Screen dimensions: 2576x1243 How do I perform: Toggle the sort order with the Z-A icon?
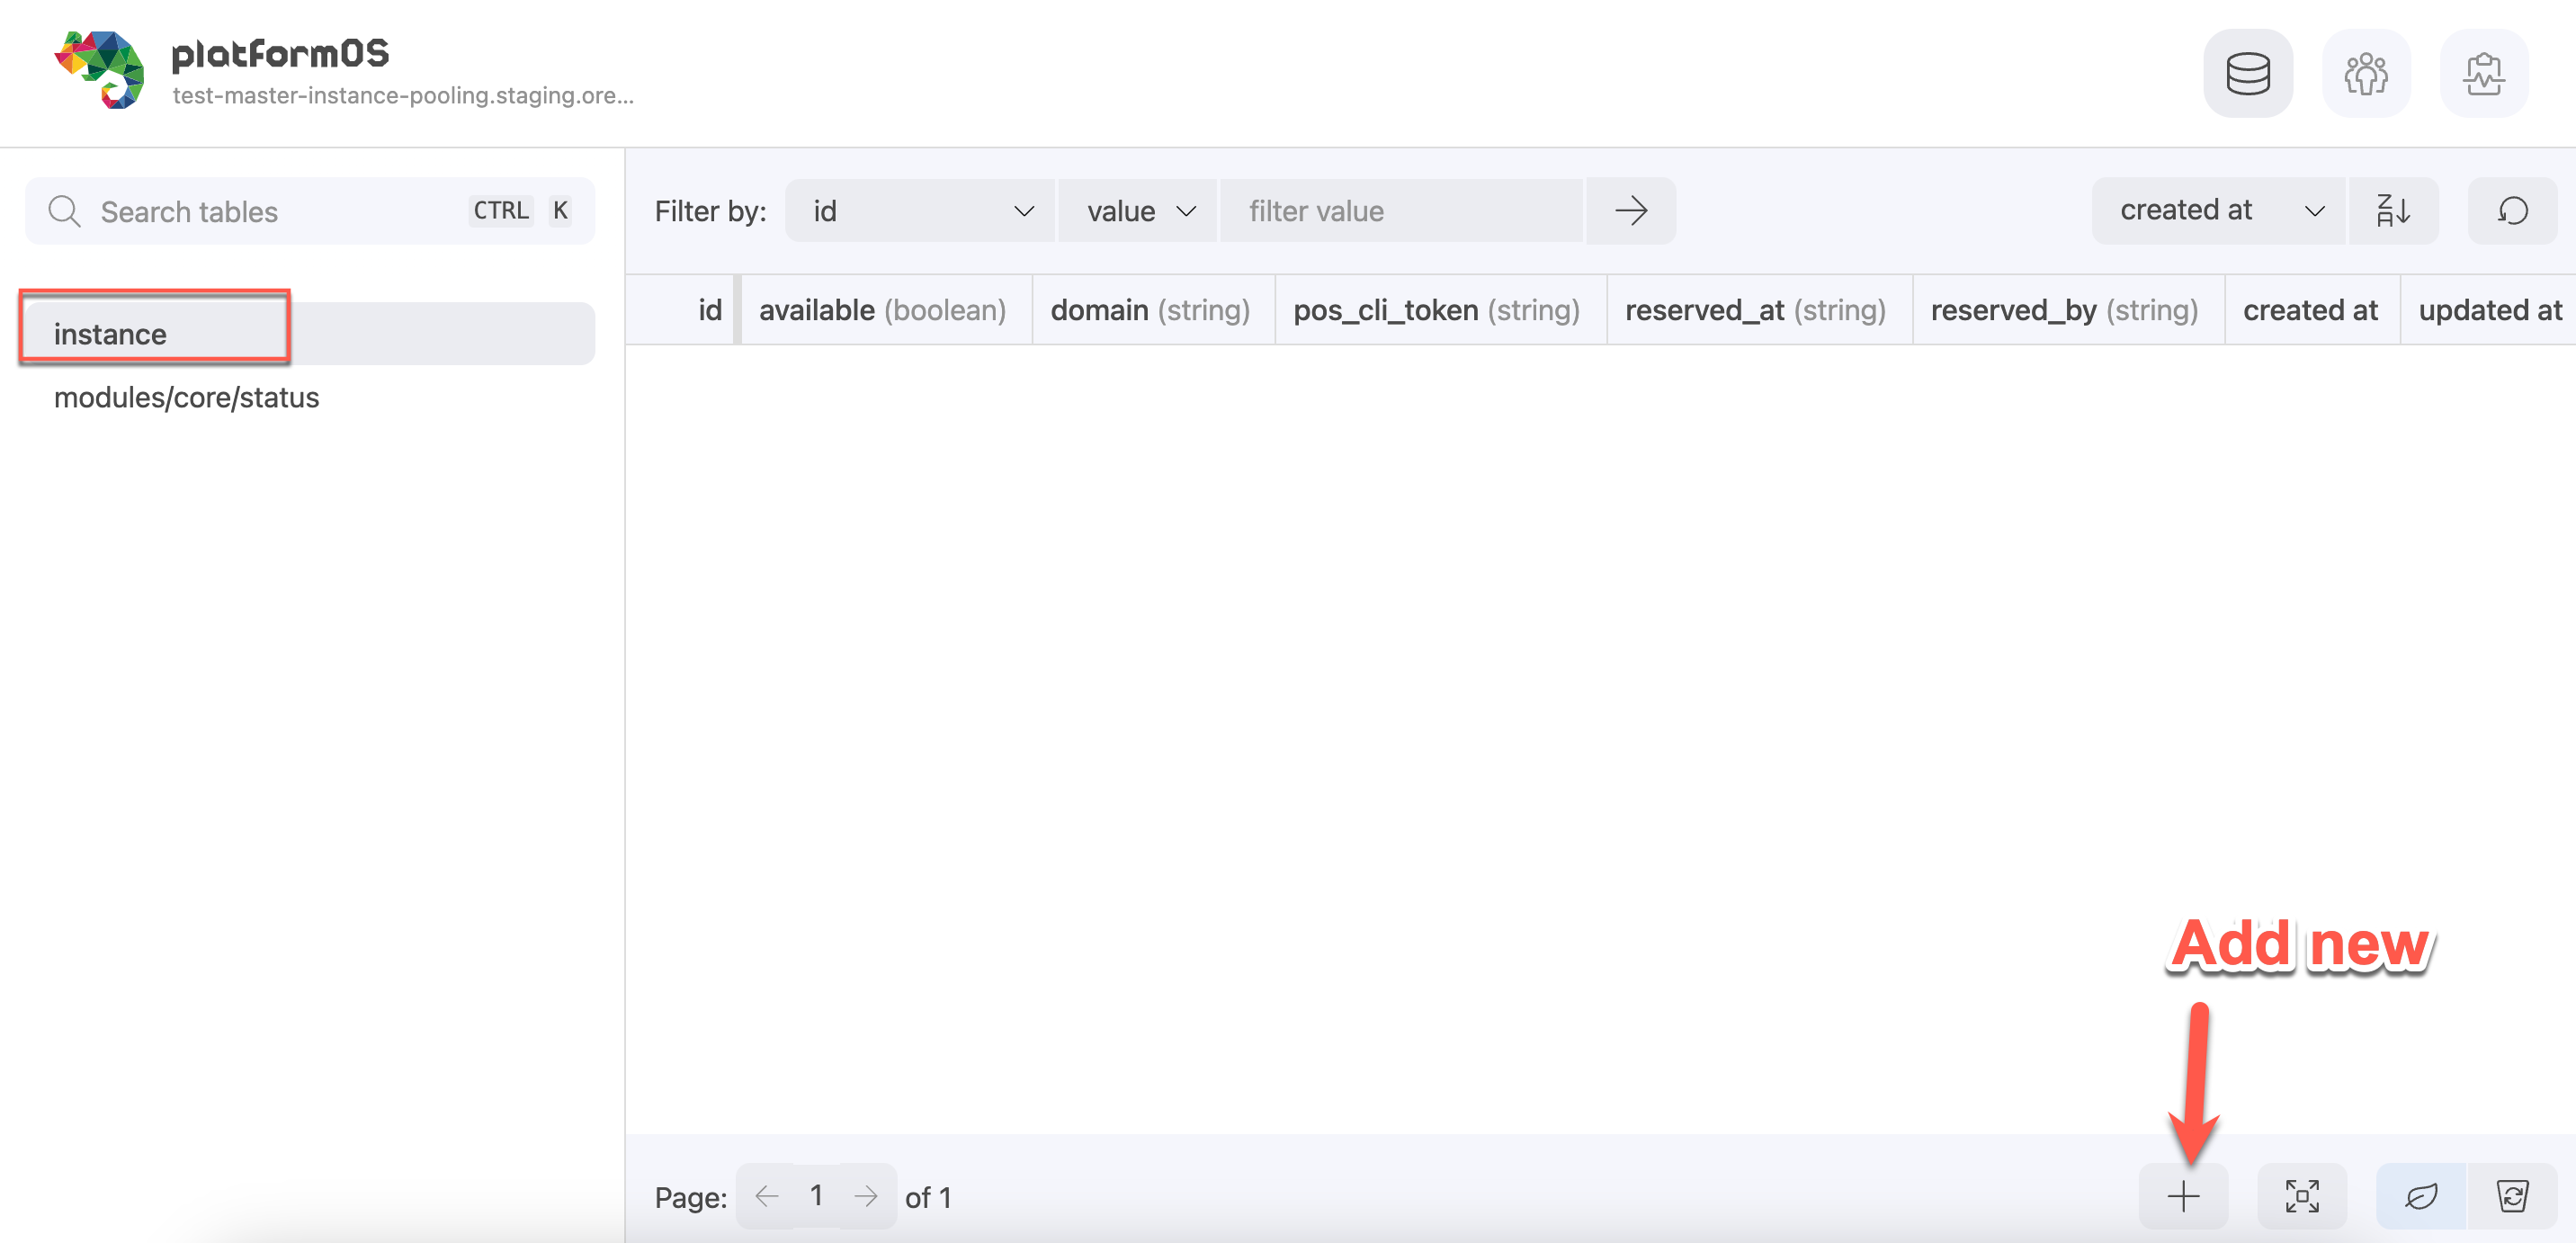(x=2393, y=210)
